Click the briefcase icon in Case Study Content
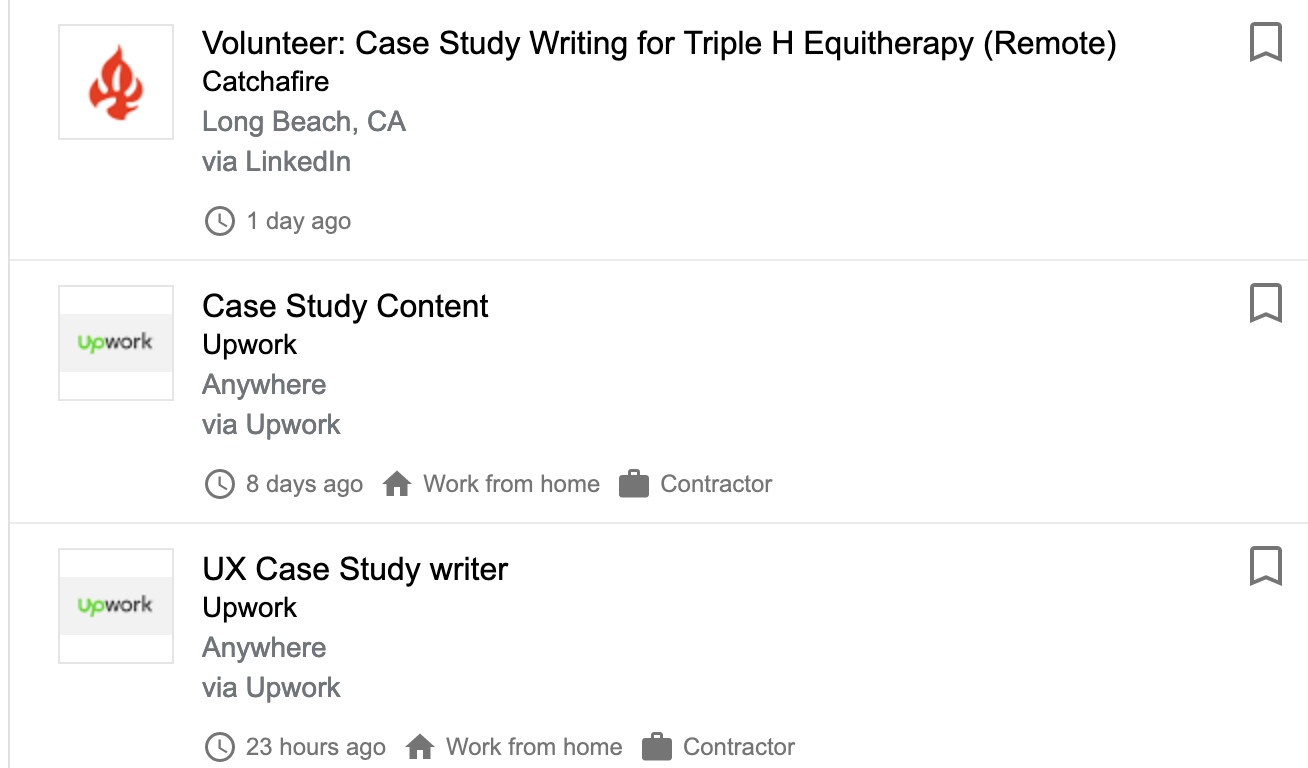The height and width of the screenshot is (768, 1308). coord(634,484)
